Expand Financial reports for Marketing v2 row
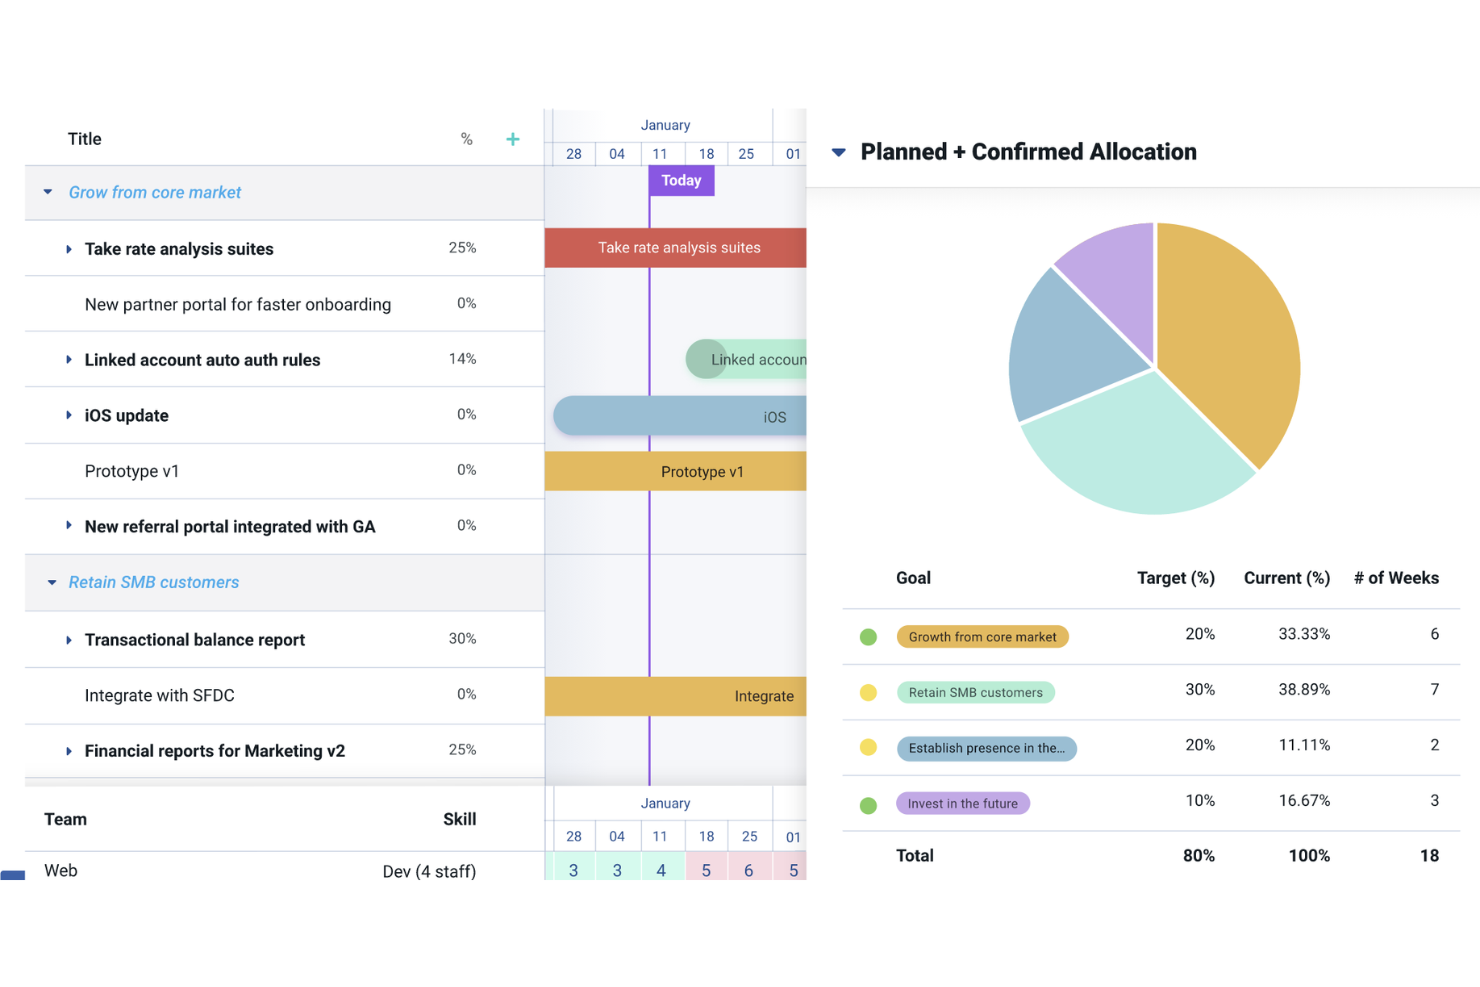This screenshot has width=1480, height=987. [x=68, y=751]
